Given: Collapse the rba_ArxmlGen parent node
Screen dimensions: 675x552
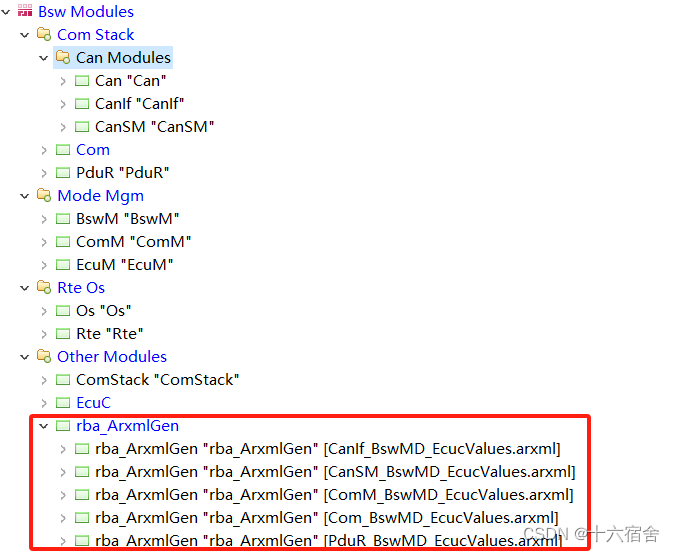Looking at the screenshot, I should [43, 426].
